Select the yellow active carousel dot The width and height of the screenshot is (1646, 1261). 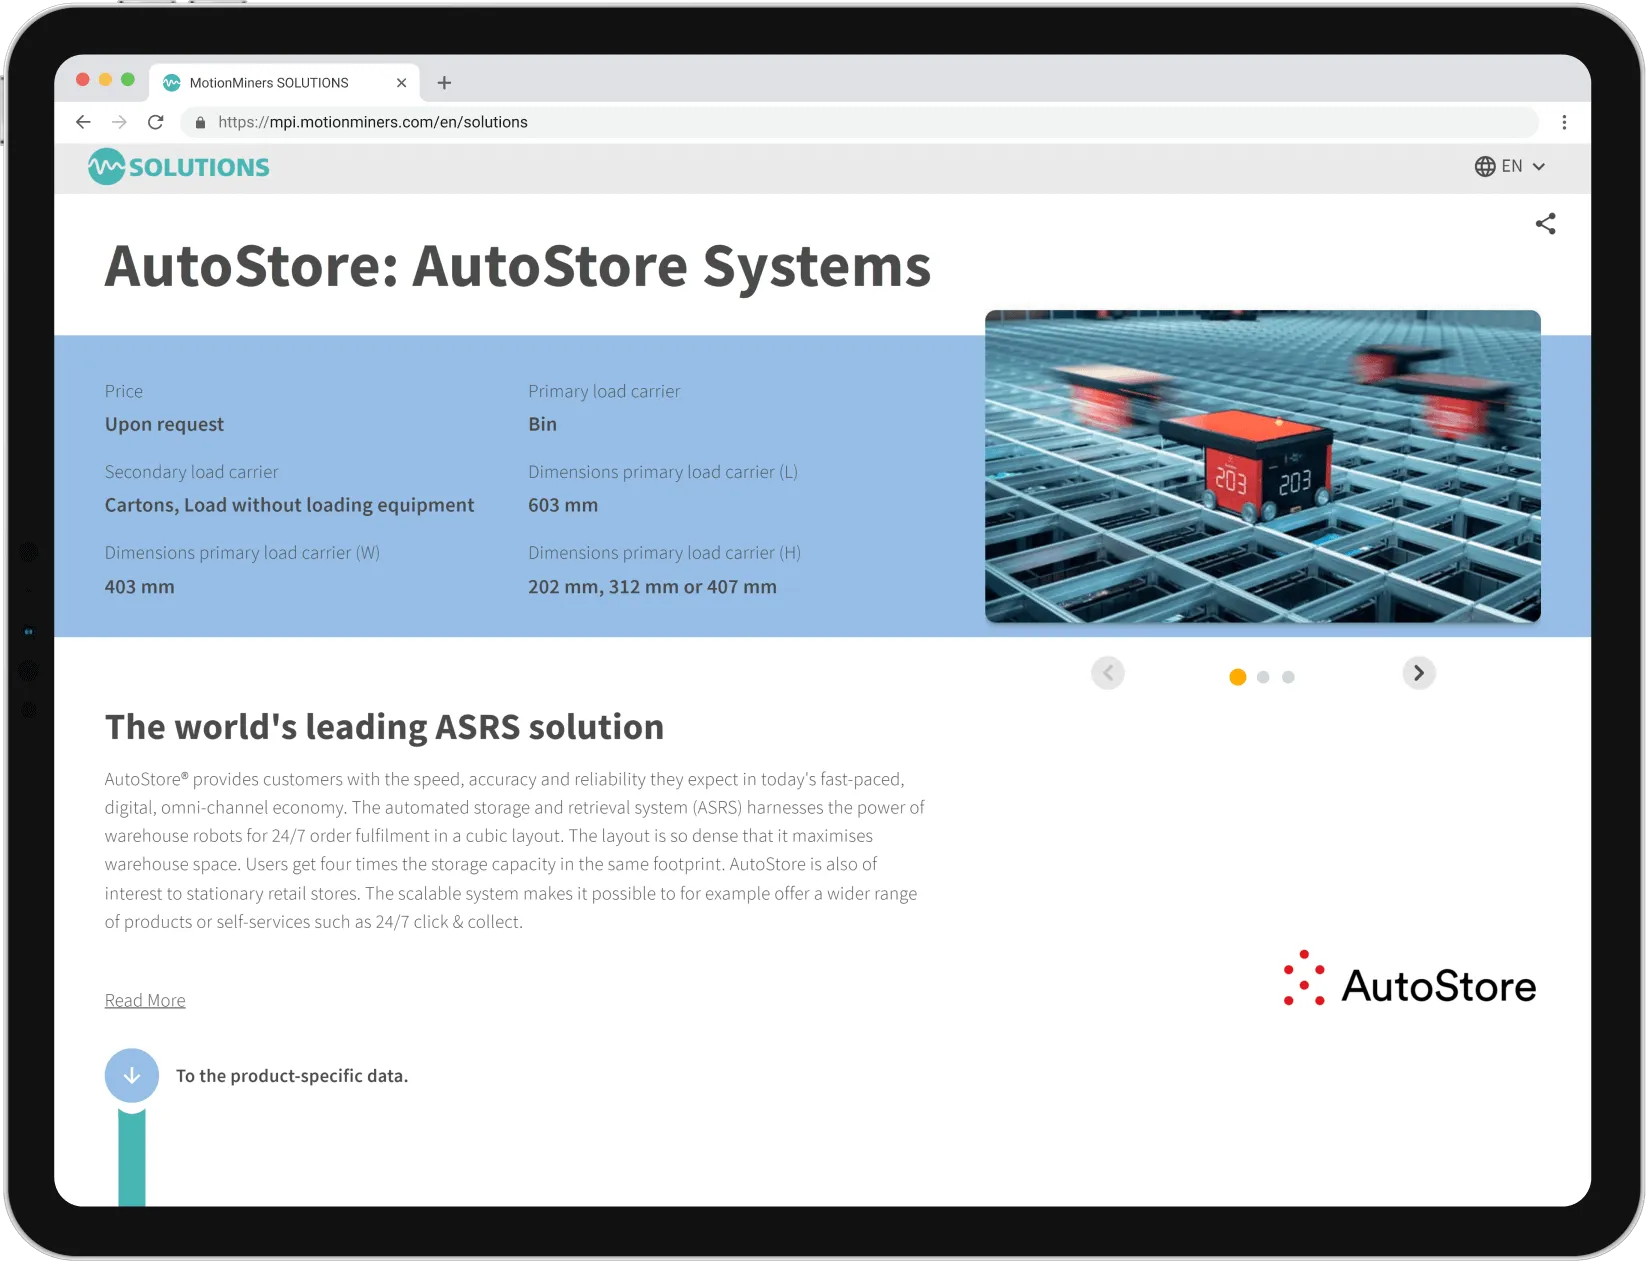tap(1237, 677)
